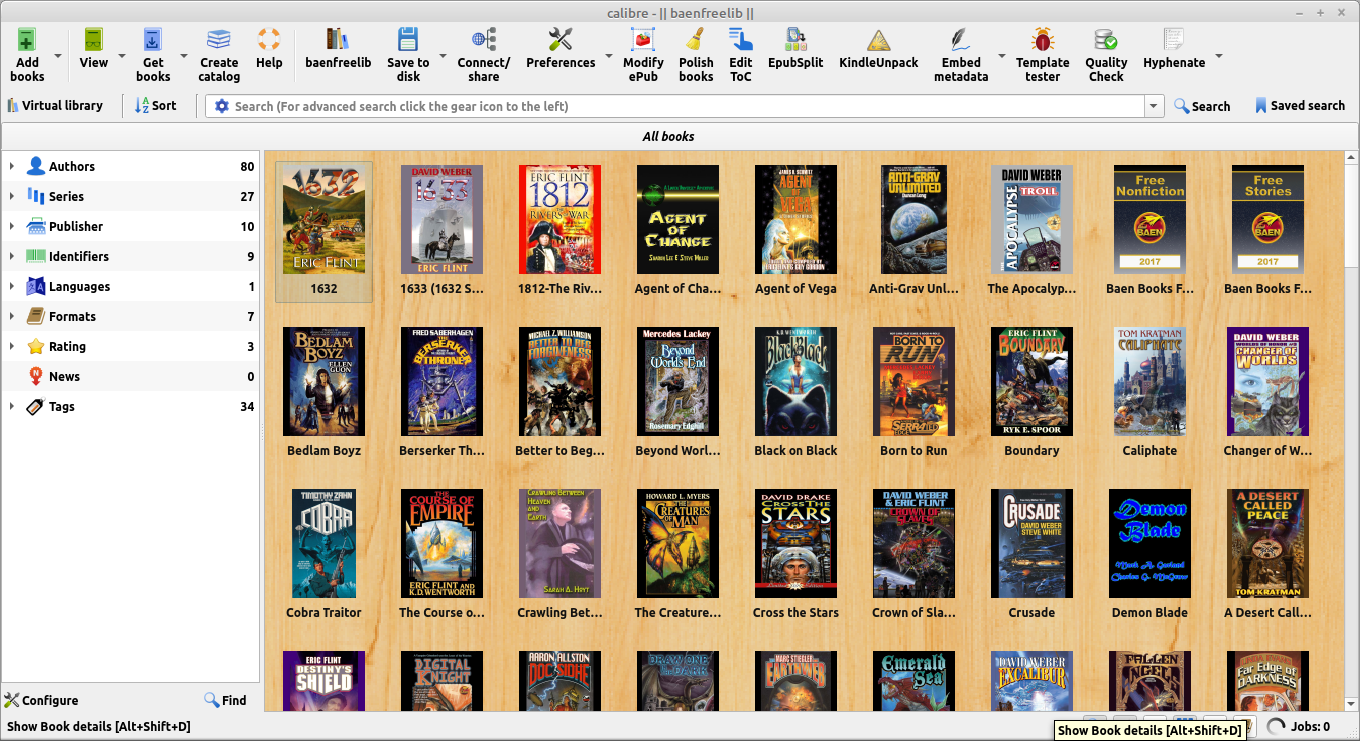The height and width of the screenshot is (741, 1360).
Task: Open the Template tester bug icon
Action: click(1043, 40)
